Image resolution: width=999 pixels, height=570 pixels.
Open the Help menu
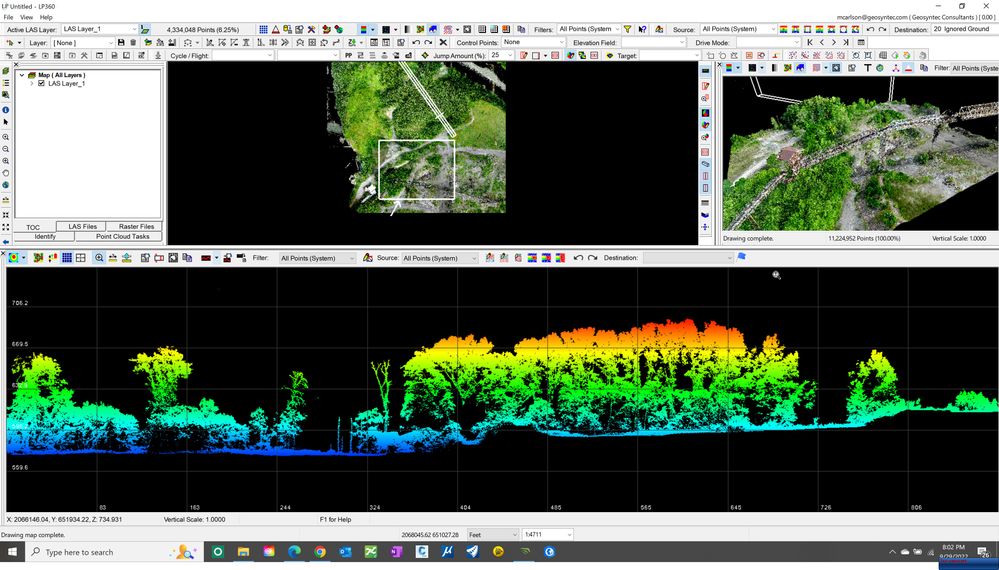(46, 17)
